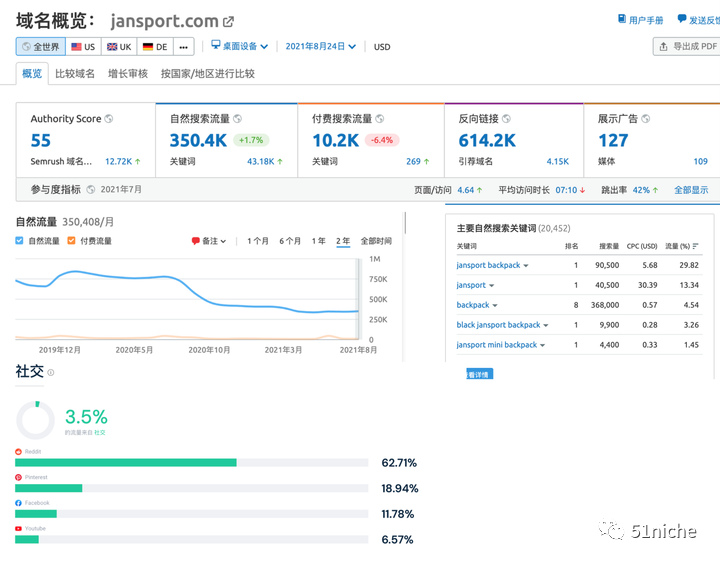
Task: Click the Pinterest icon in social list
Action: [x=18, y=477]
